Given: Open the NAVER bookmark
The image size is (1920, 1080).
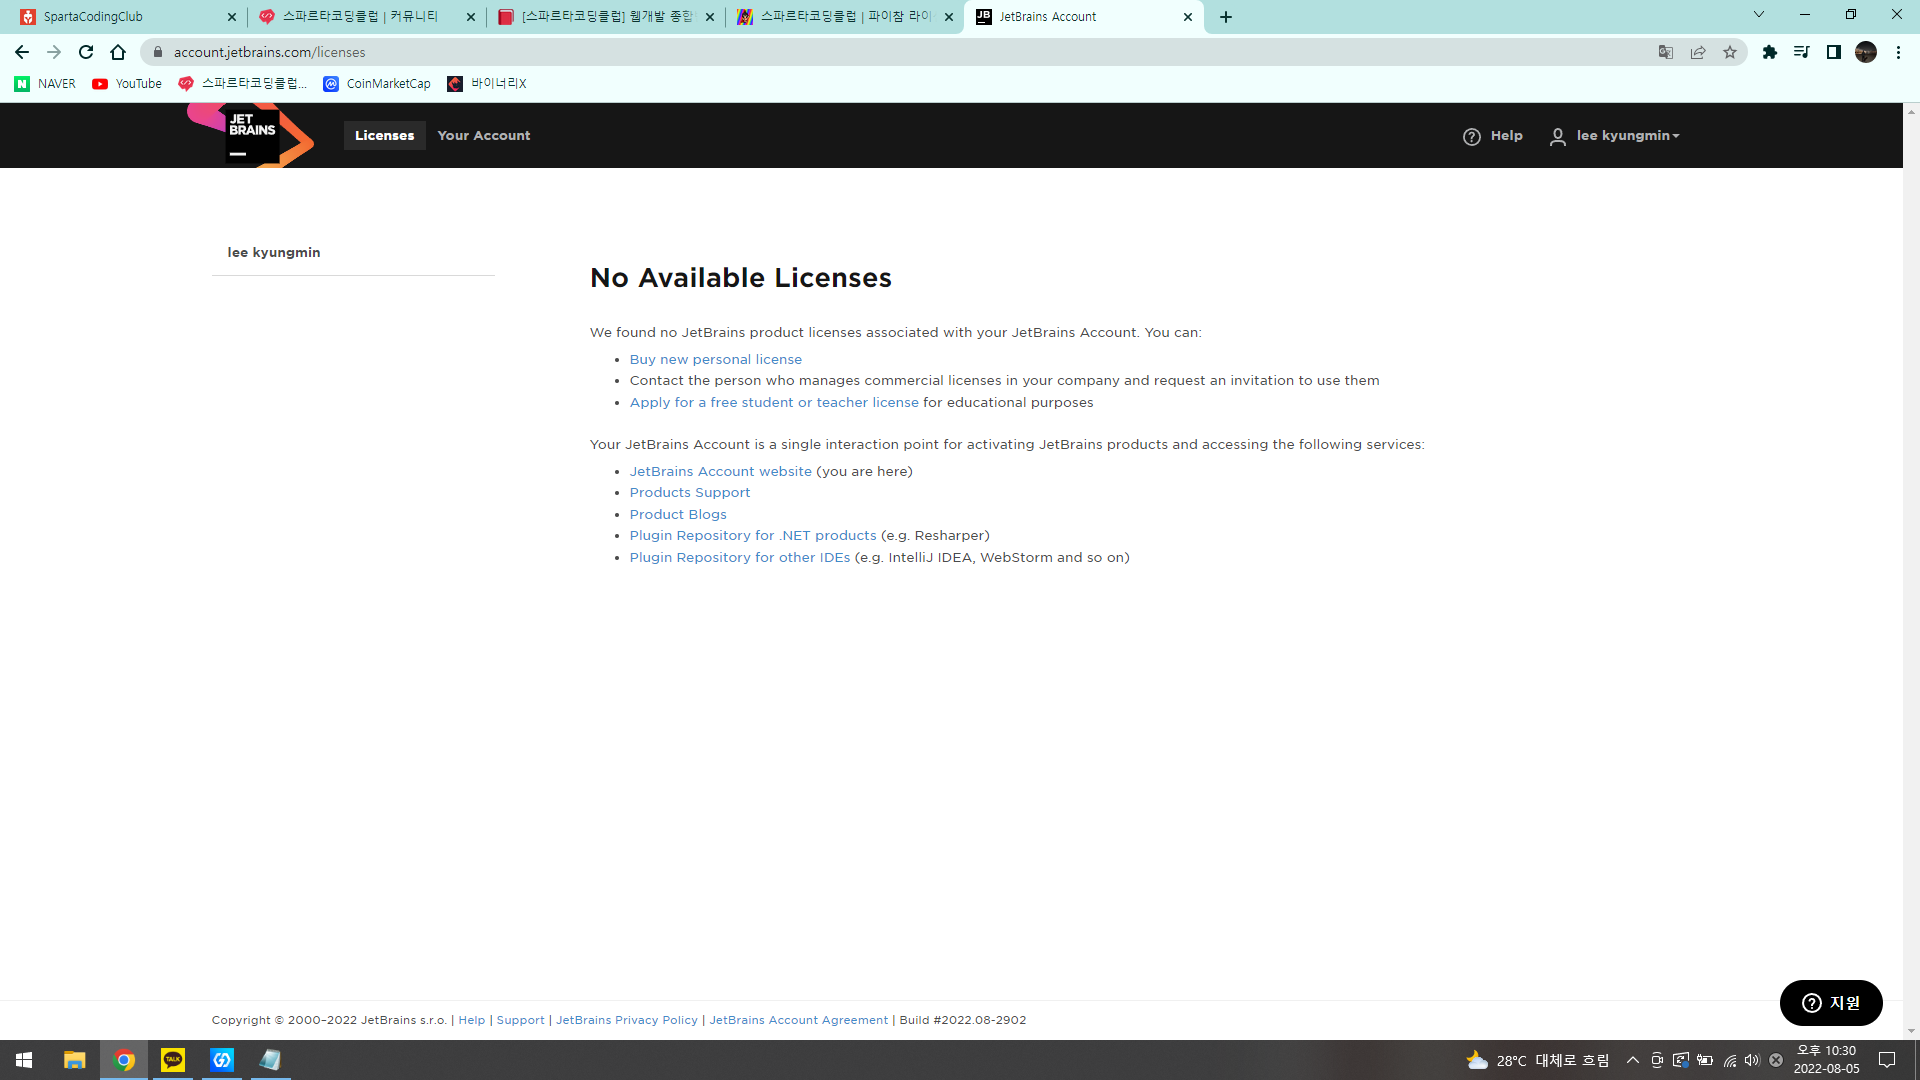Looking at the screenshot, I should [x=45, y=84].
